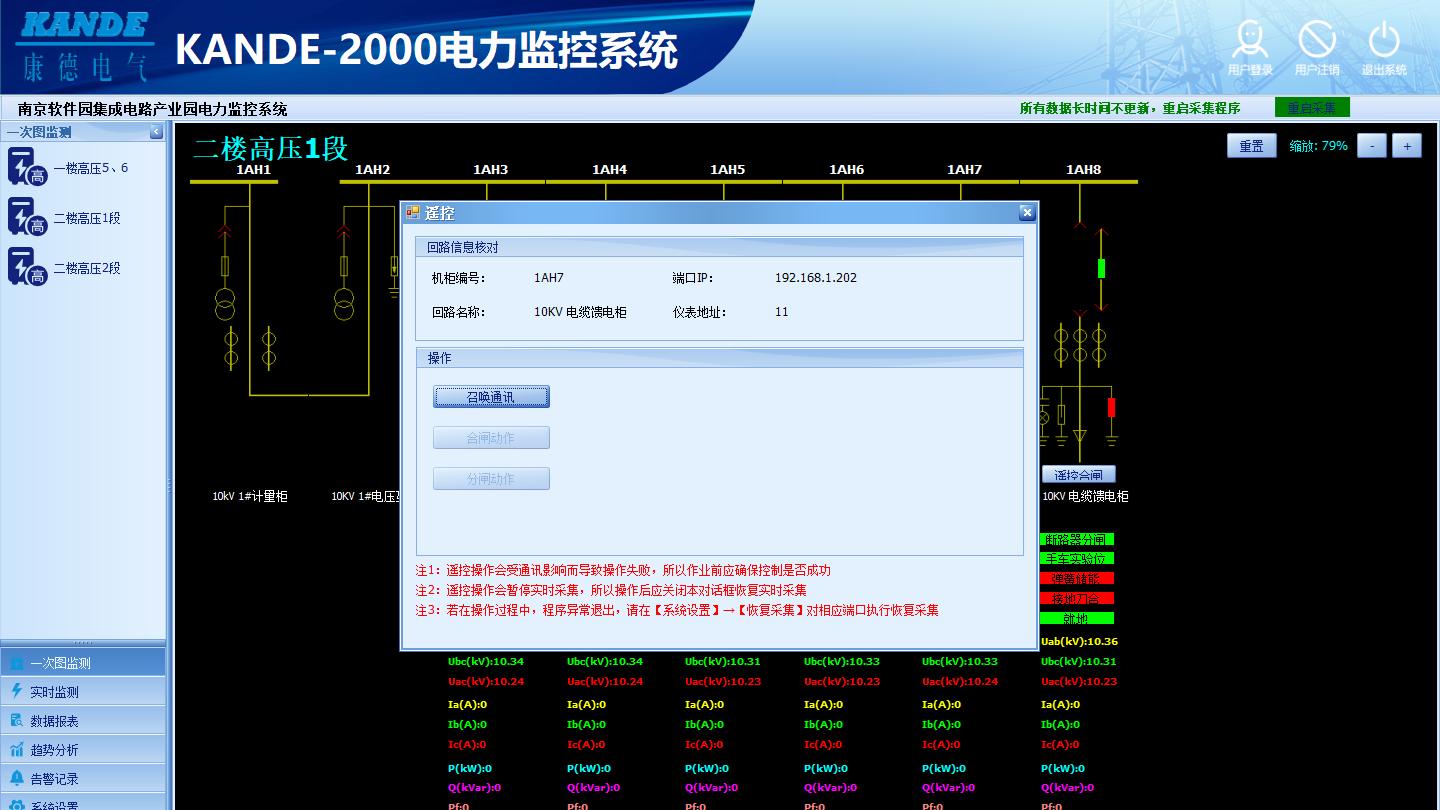Click the 10KV 电缆馈电柜 circuit name in dialog
The width and height of the screenshot is (1440, 810).
click(580, 312)
